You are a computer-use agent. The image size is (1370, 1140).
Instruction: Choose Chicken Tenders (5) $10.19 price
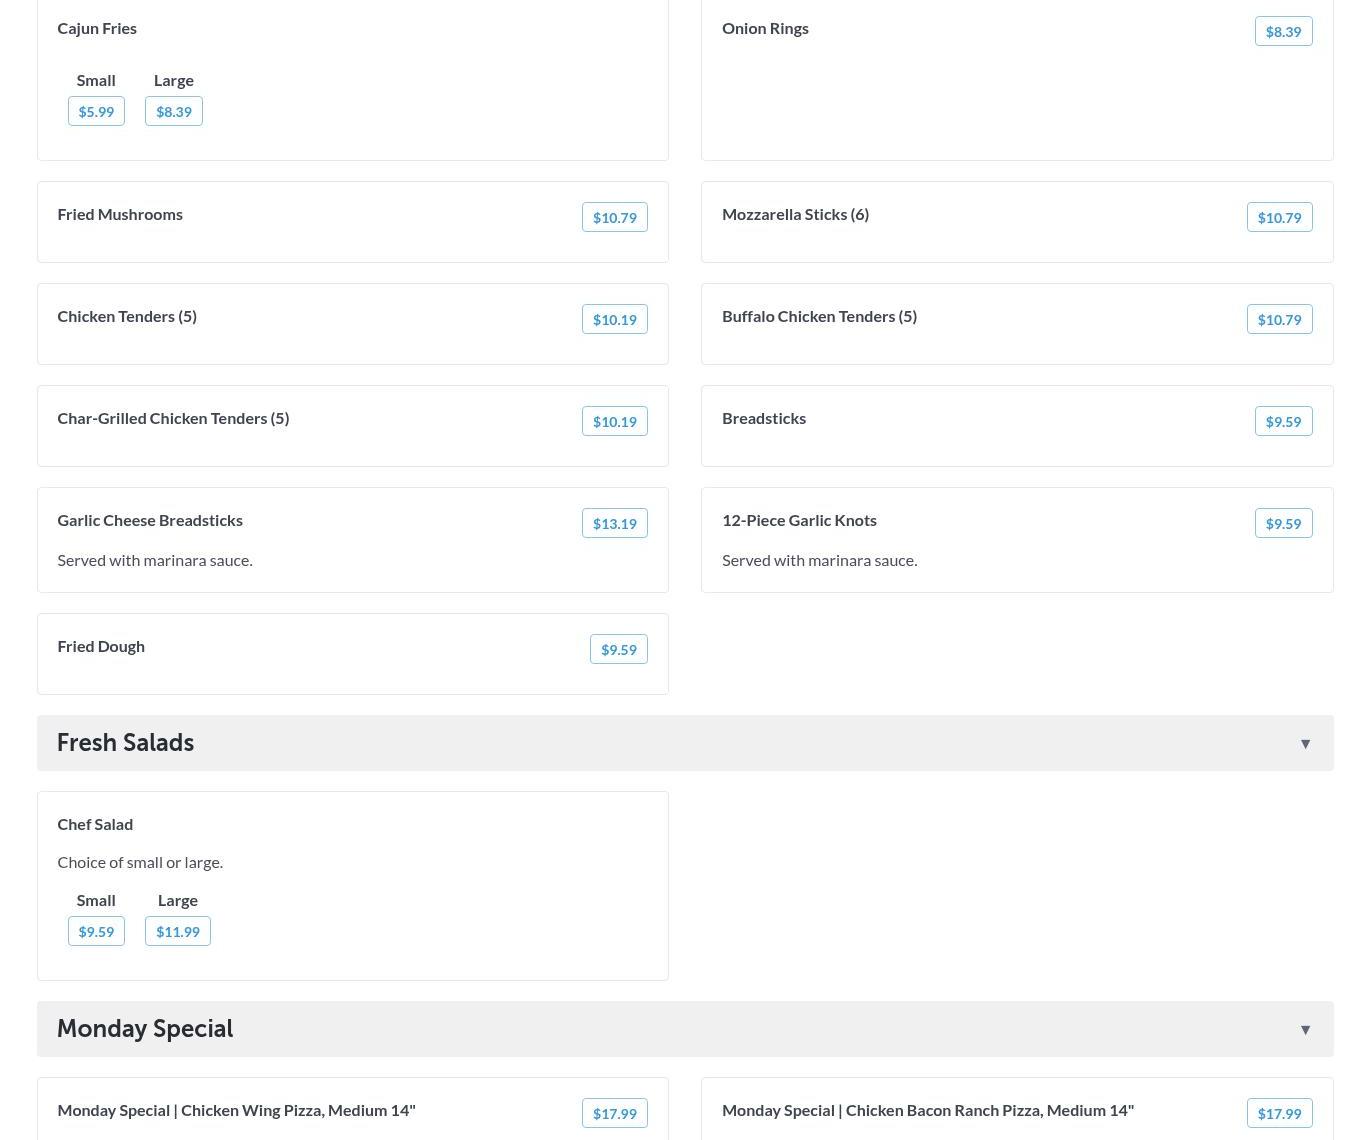(614, 319)
